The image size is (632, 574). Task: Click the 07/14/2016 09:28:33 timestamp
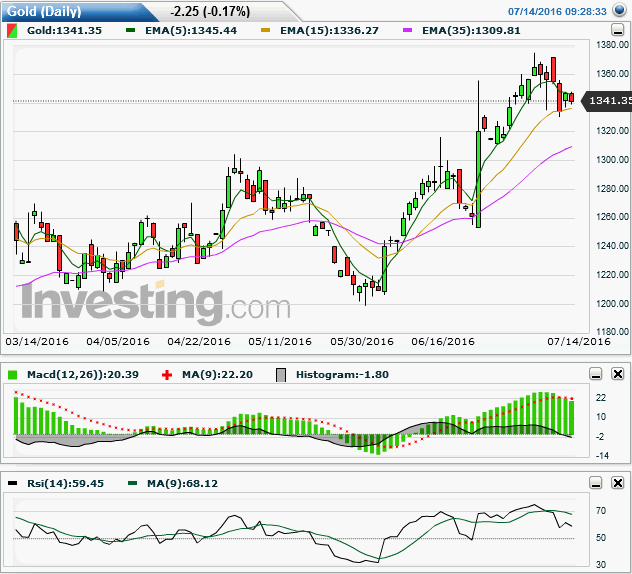[x=557, y=11]
